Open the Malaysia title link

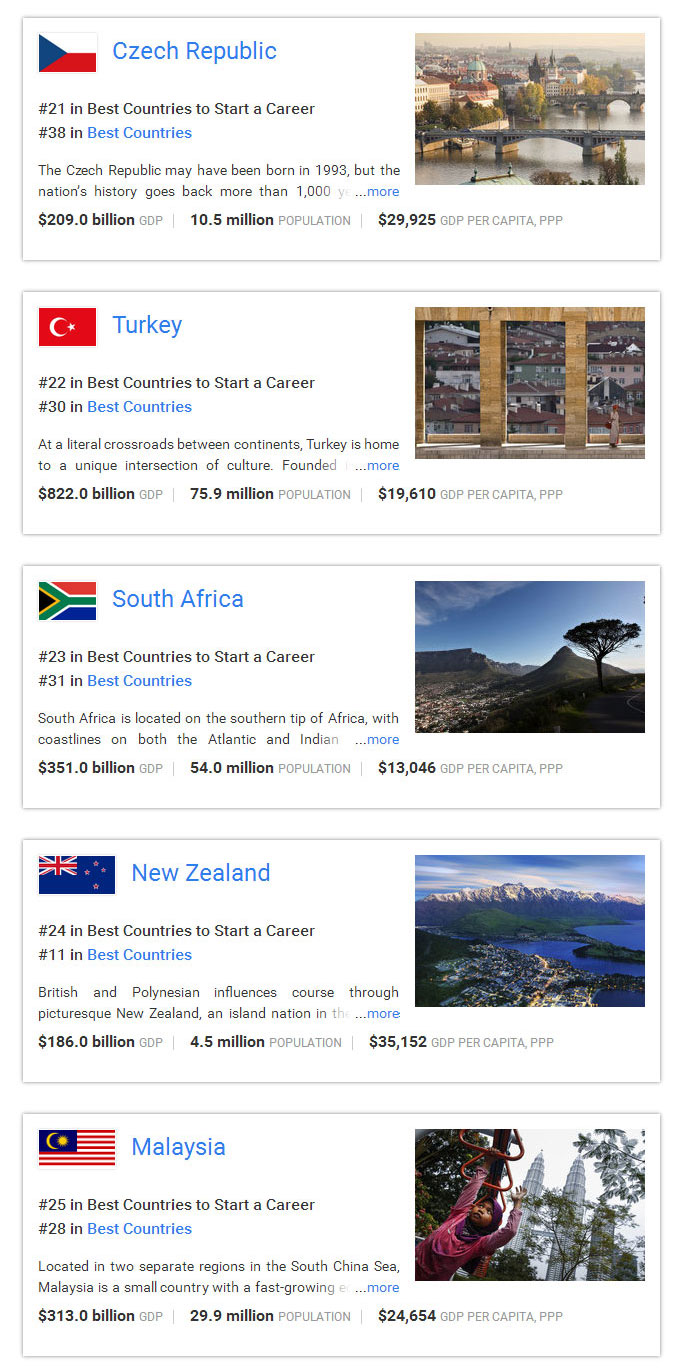[x=178, y=1147]
